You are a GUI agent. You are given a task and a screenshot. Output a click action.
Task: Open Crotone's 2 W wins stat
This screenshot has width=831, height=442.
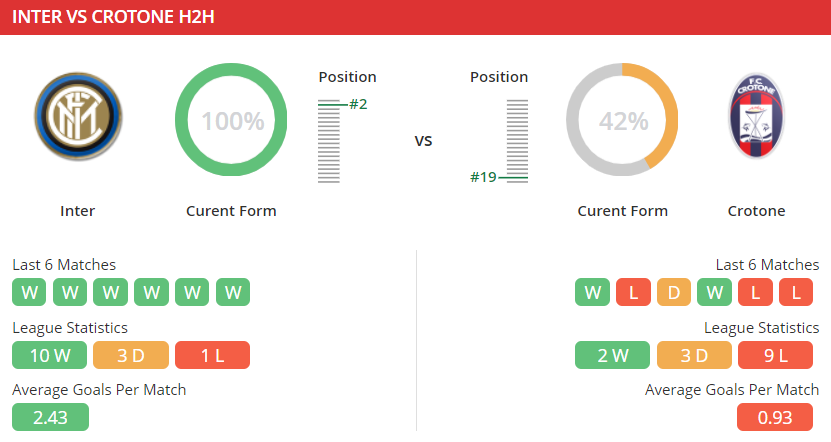point(612,355)
